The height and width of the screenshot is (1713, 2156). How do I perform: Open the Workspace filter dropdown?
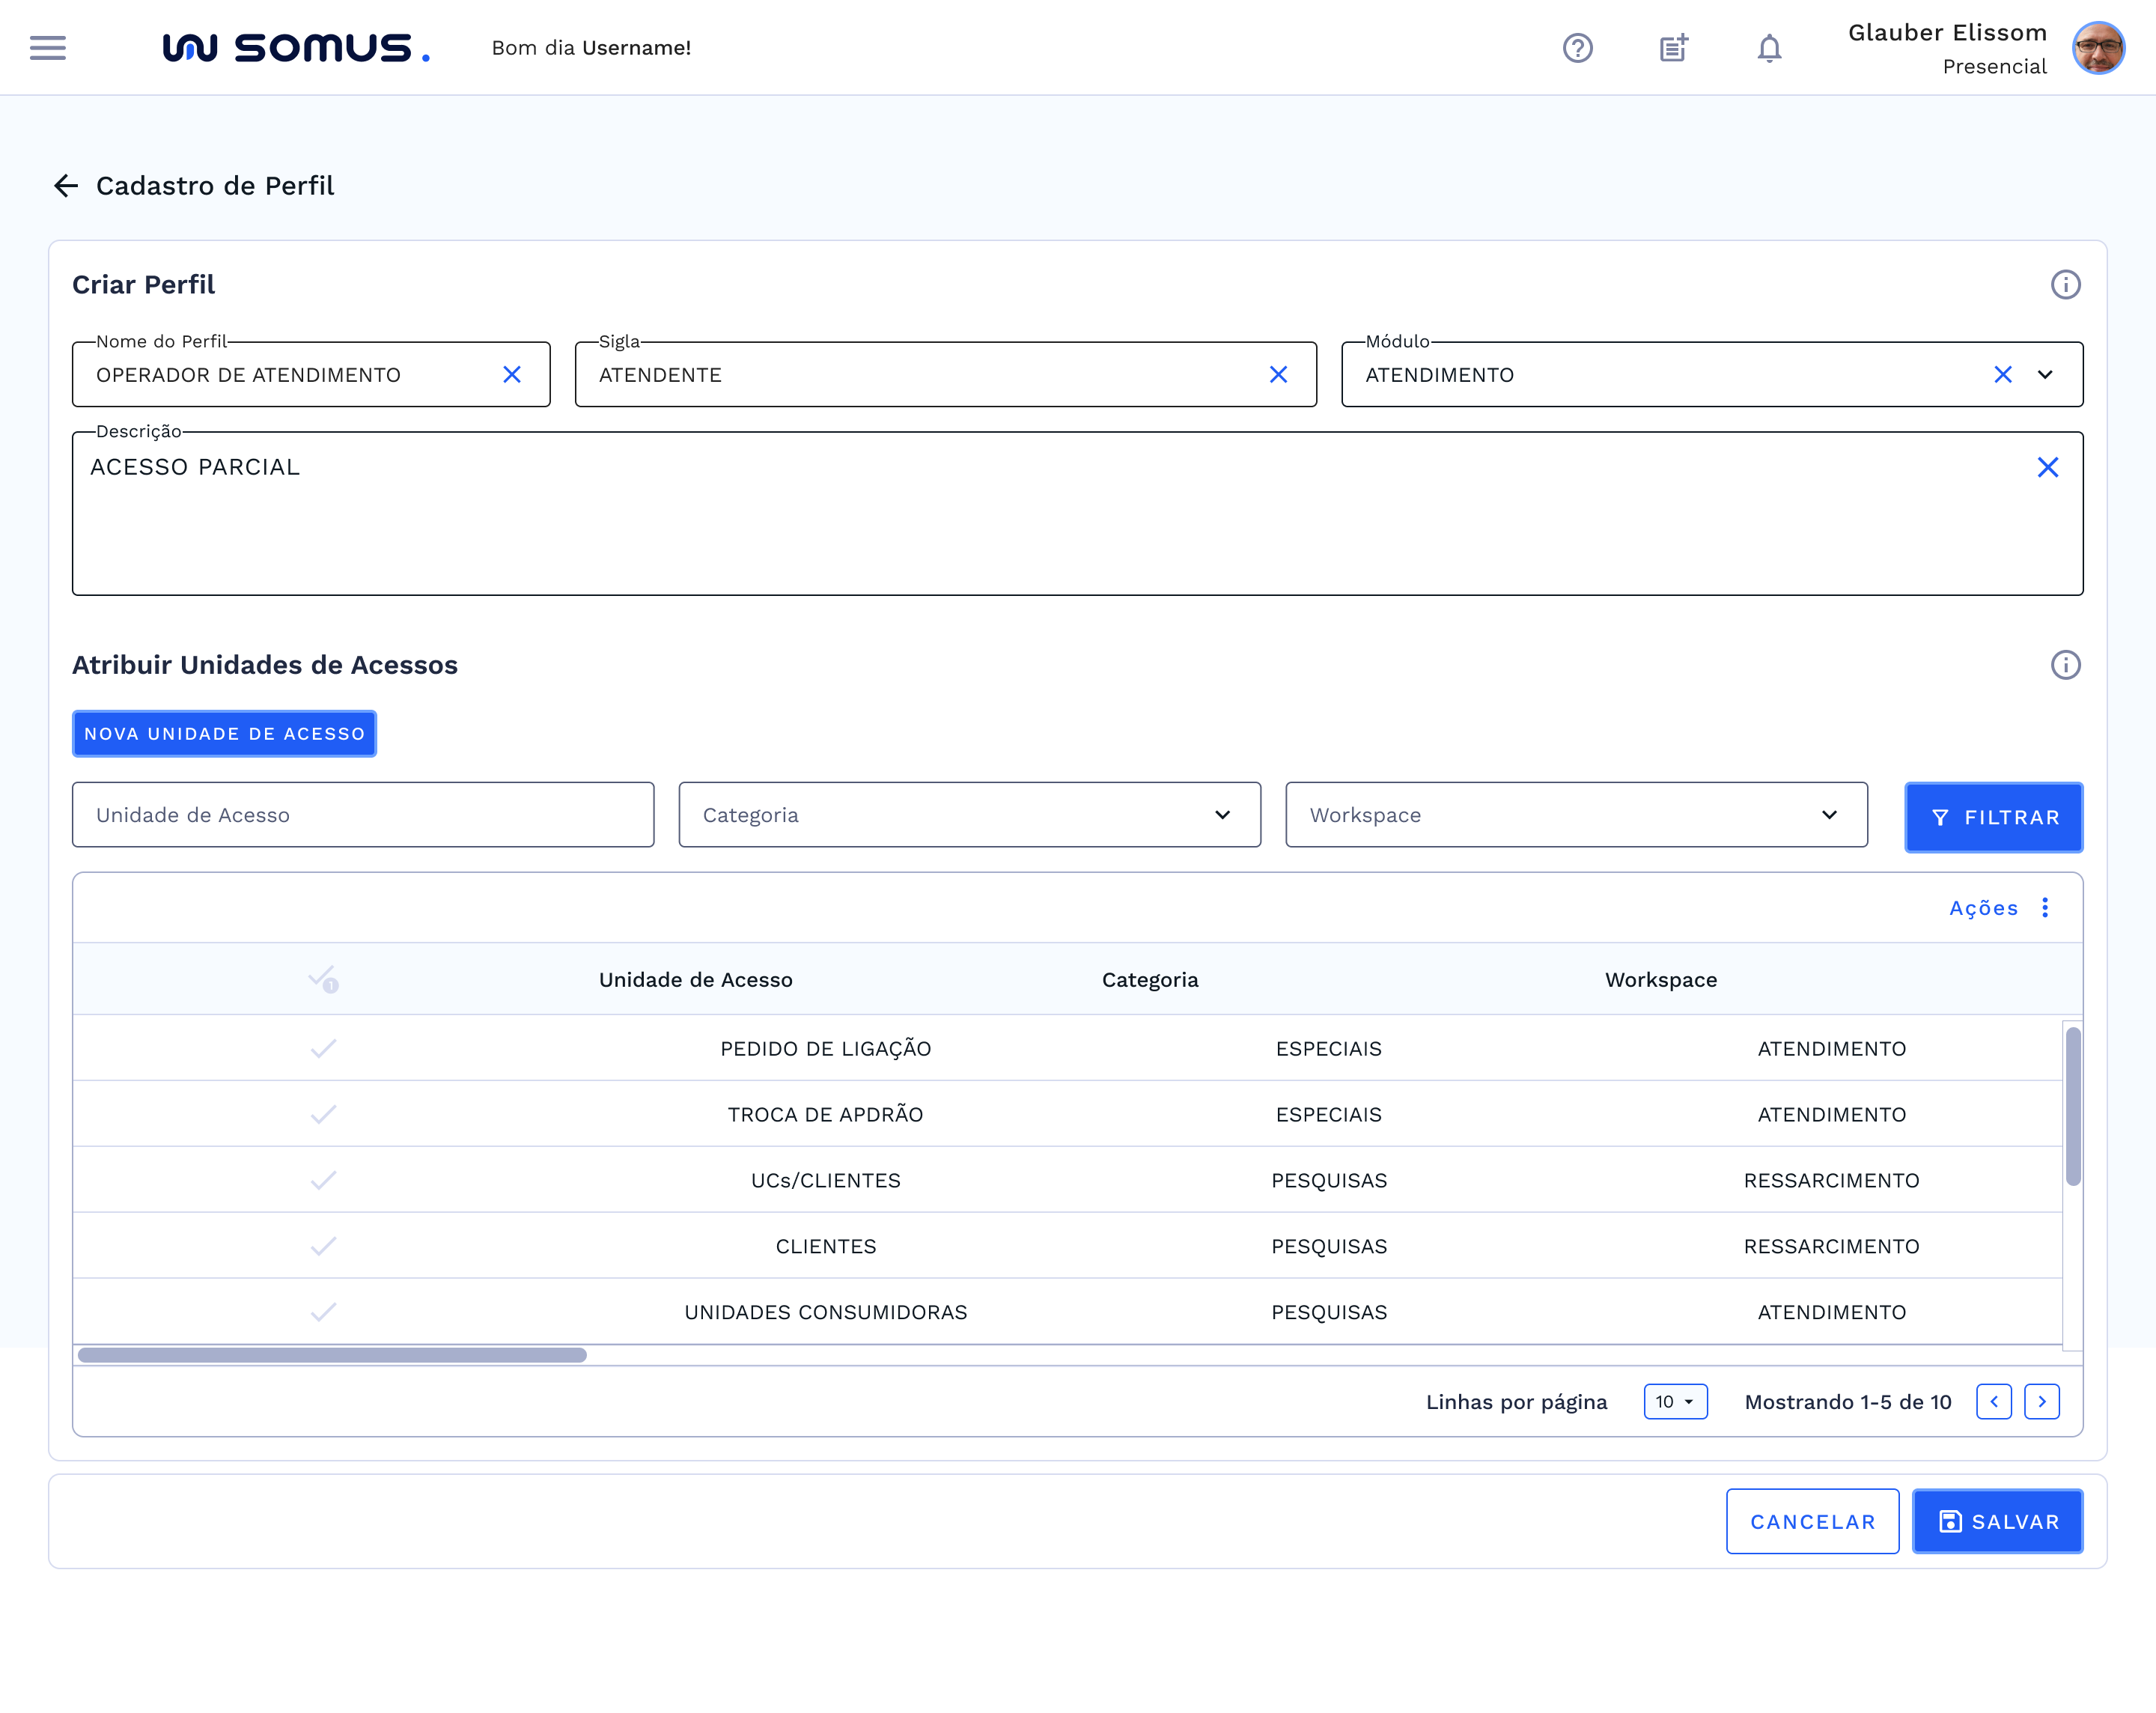coord(1576,815)
